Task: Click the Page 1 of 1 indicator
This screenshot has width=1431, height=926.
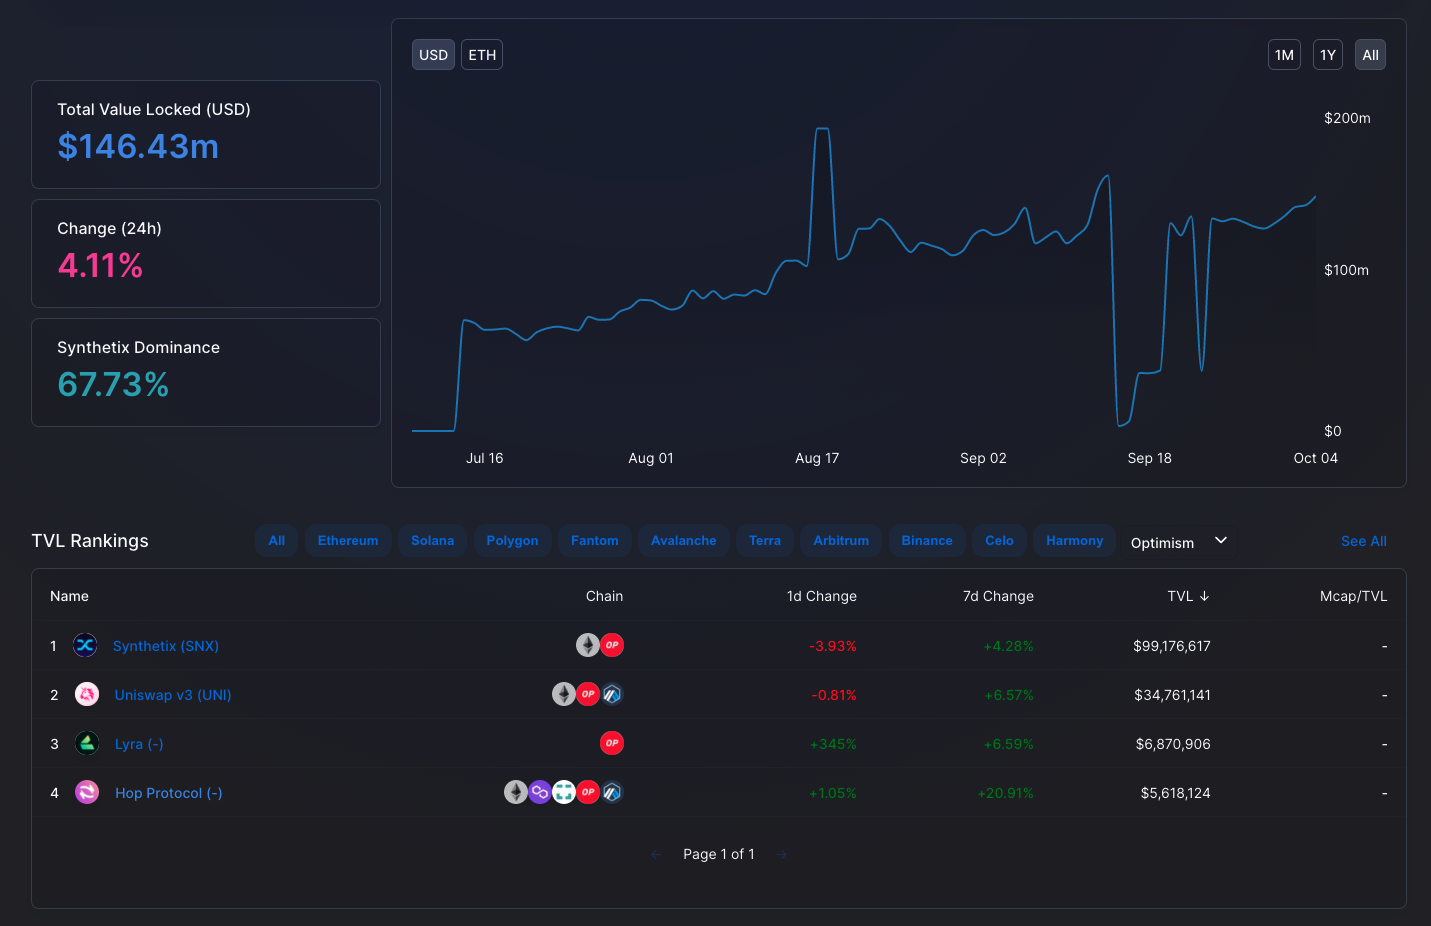Action: click(x=719, y=854)
